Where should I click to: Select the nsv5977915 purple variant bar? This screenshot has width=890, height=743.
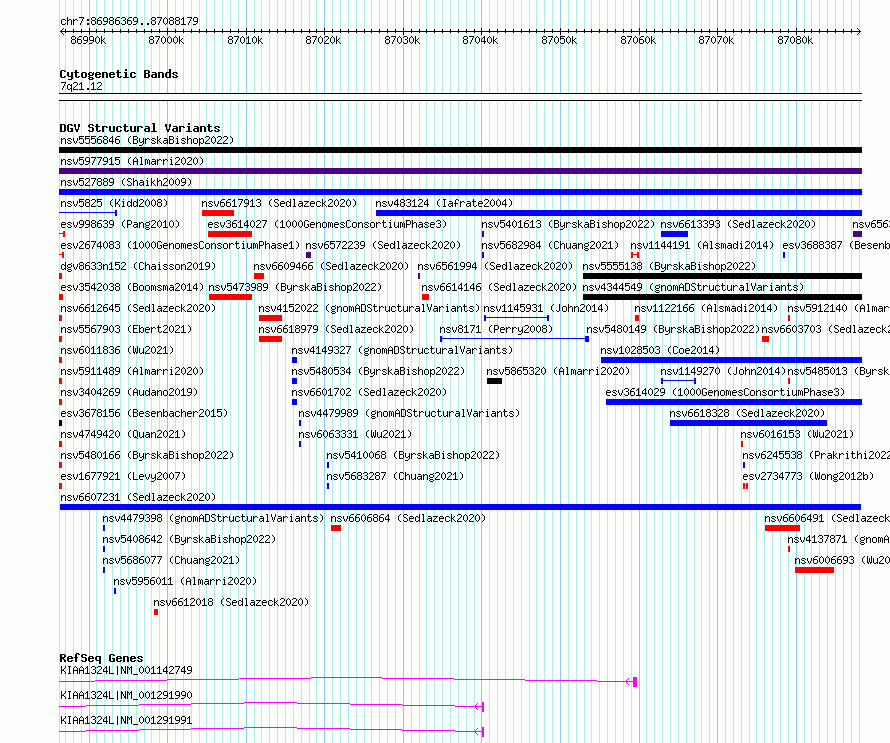(460, 171)
